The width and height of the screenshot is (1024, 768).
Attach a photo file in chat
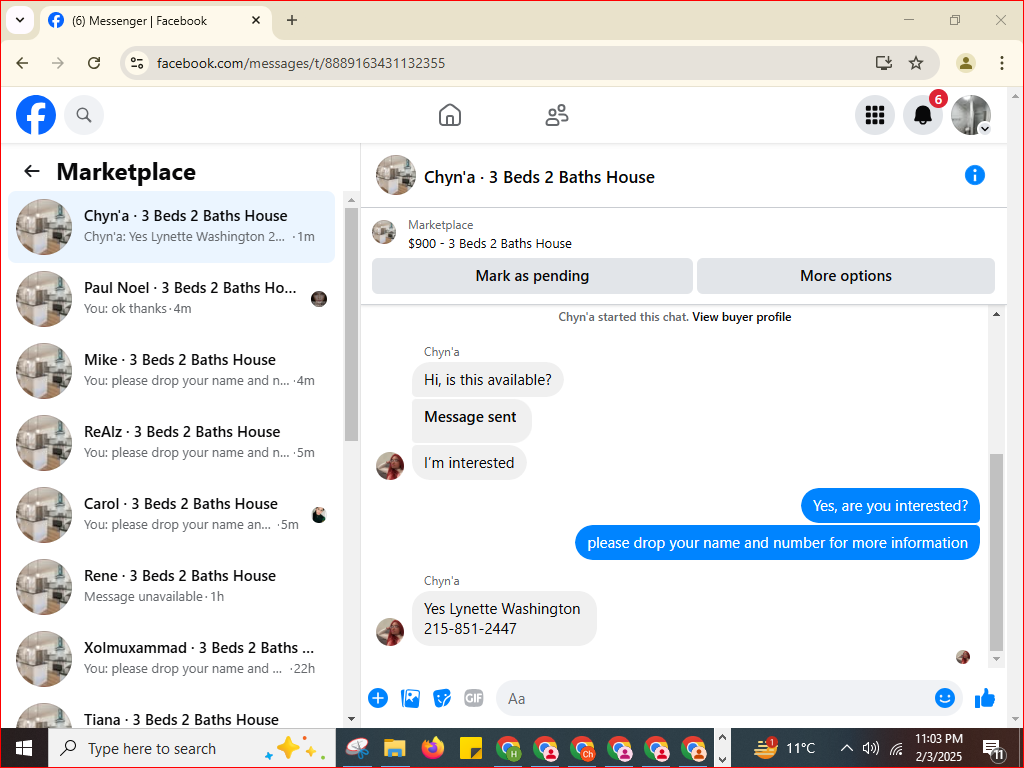[410, 698]
